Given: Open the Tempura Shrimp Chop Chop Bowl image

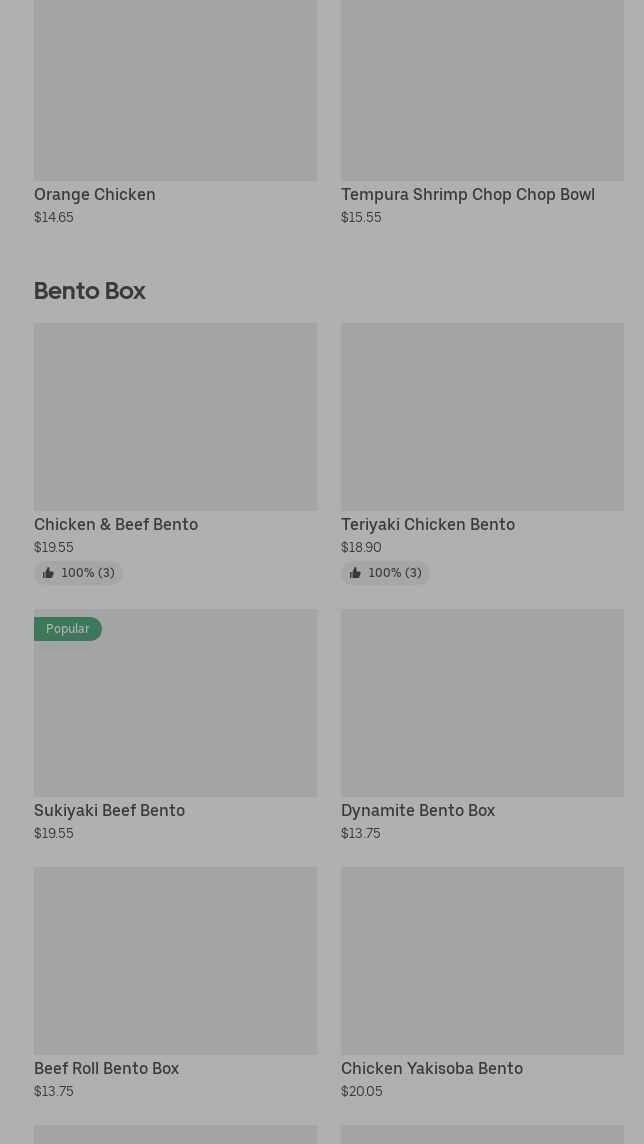Looking at the screenshot, I should [x=482, y=90].
